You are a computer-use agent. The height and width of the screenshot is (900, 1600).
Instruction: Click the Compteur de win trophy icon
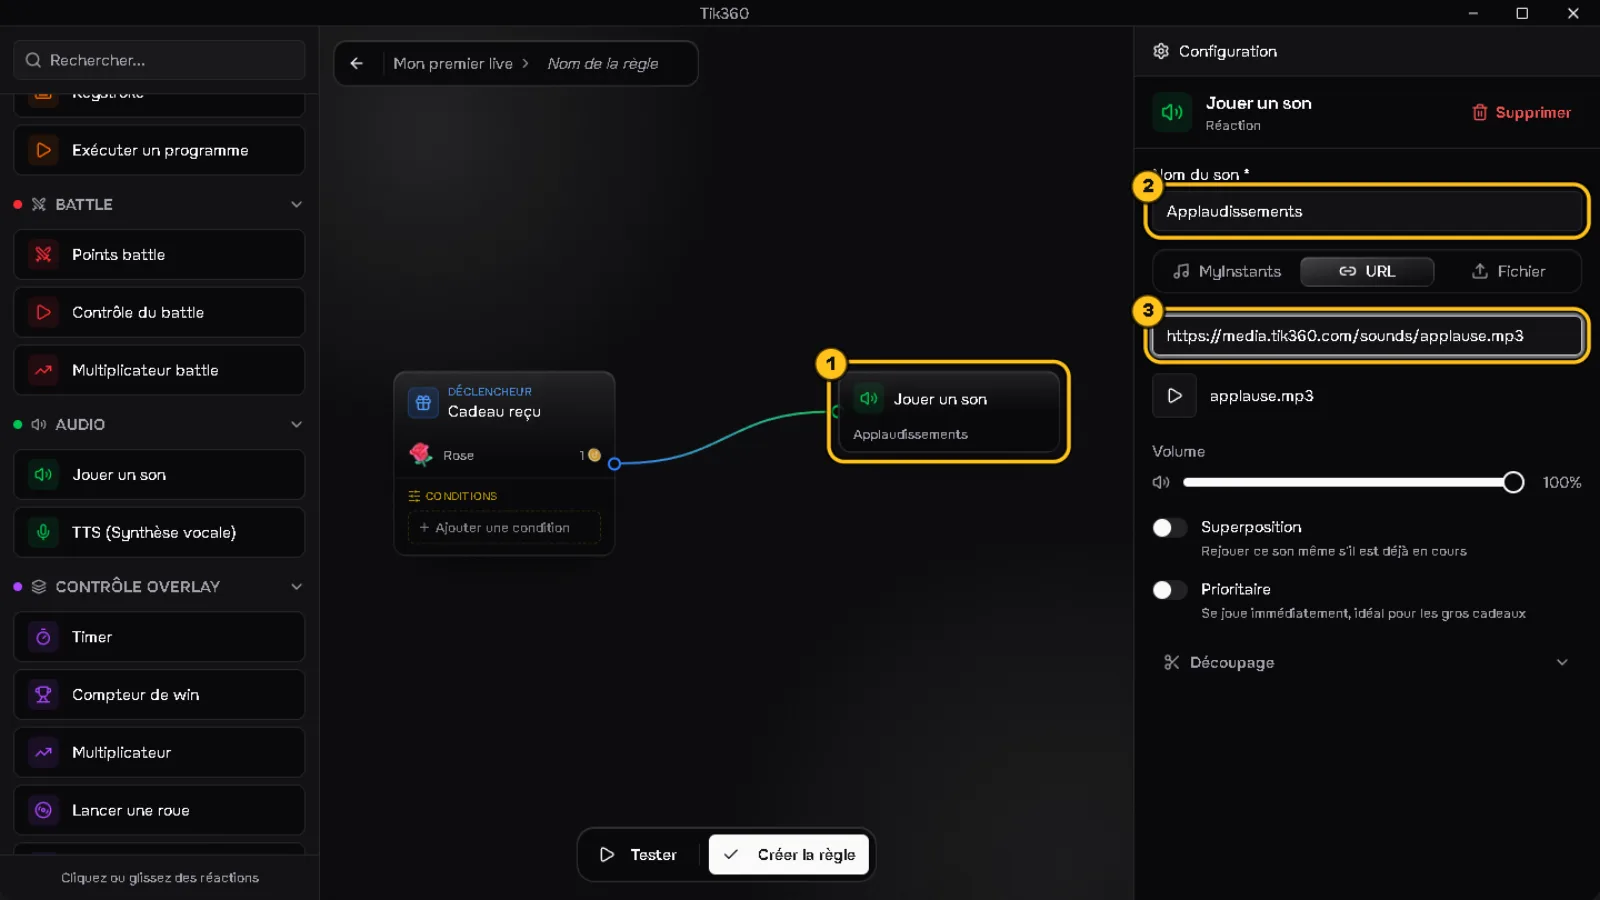[x=43, y=694]
